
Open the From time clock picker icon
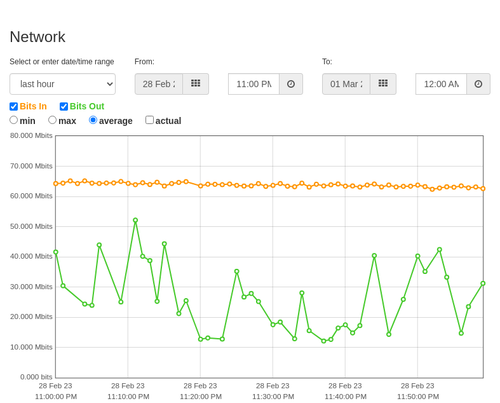pos(291,84)
